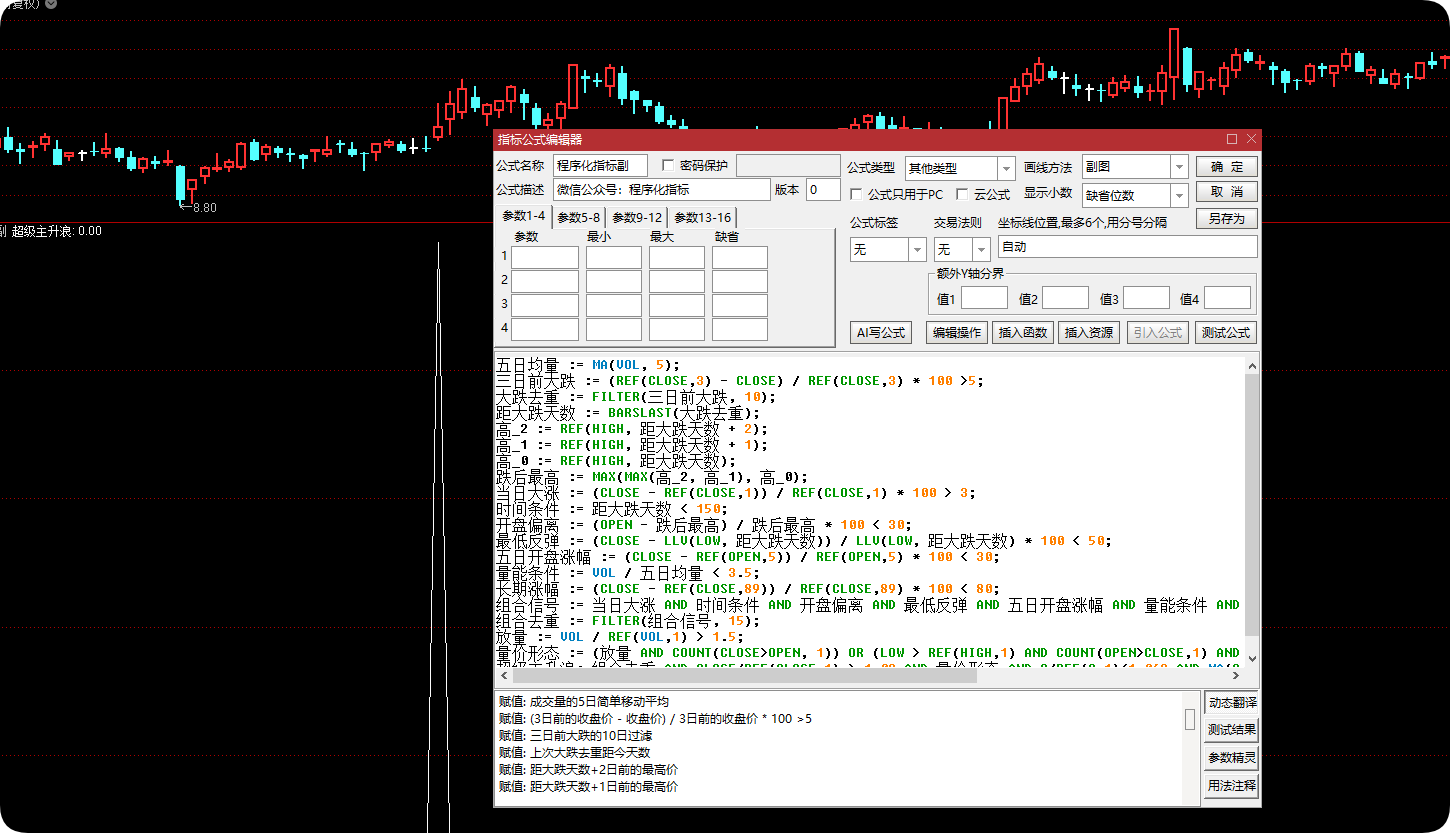Image resolution: width=1450 pixels, height=833 pixels.
Task: Open the round dropdown icon beside 复权
Action: [51, 4]
